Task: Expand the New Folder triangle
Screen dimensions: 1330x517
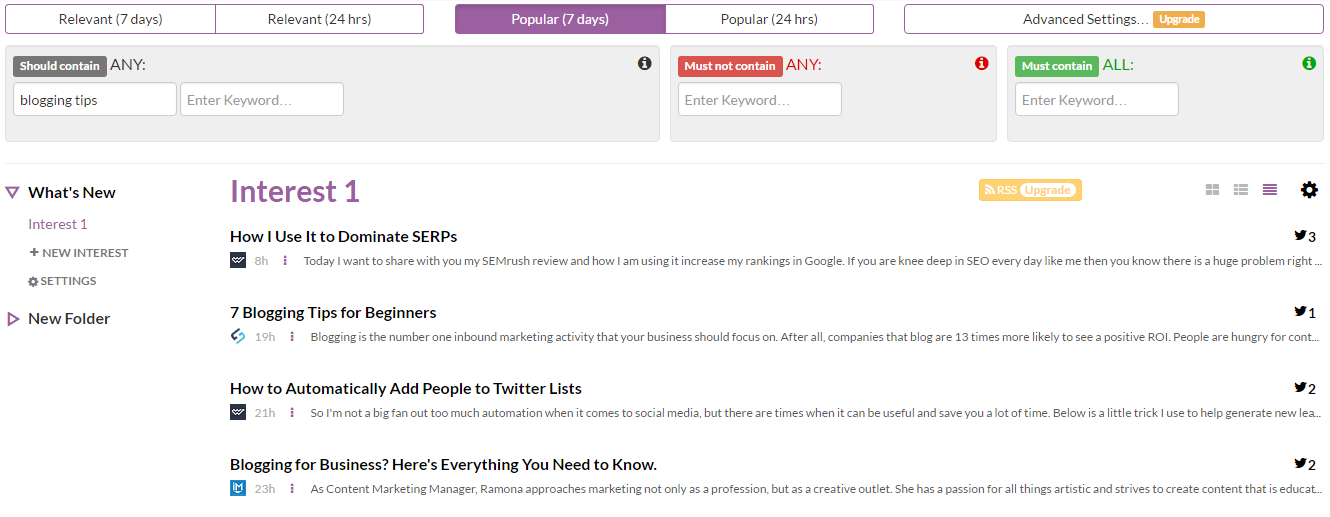Action: [x=13, y=319]
